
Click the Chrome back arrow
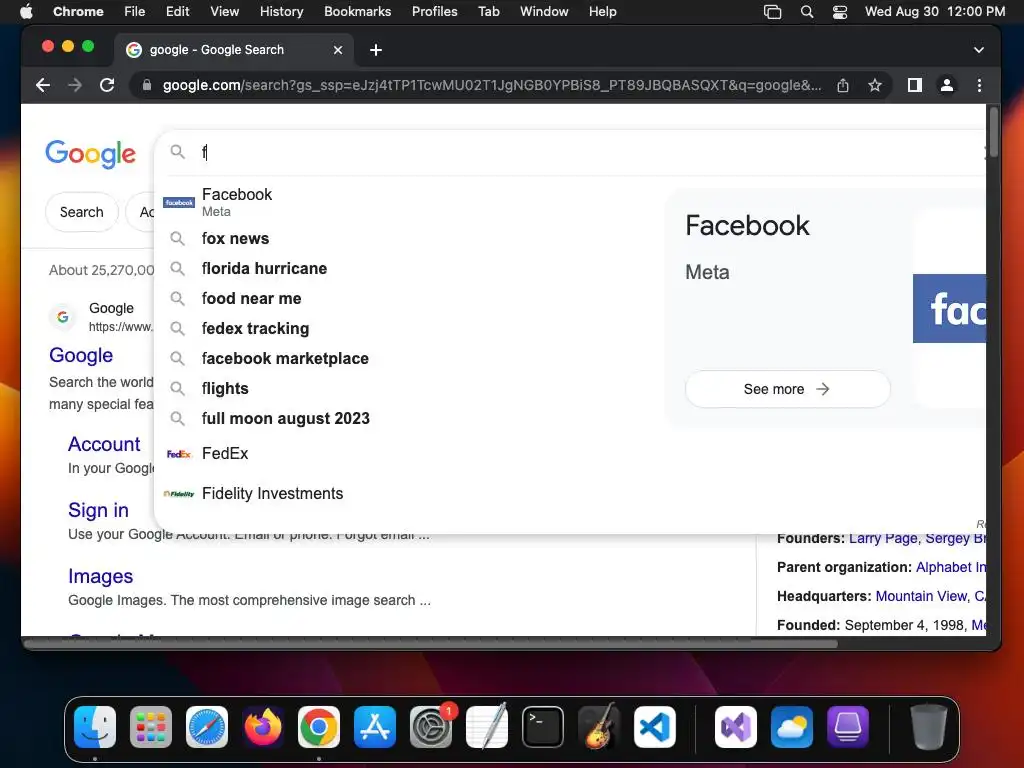pyautogui.click(x=43, y=86)
